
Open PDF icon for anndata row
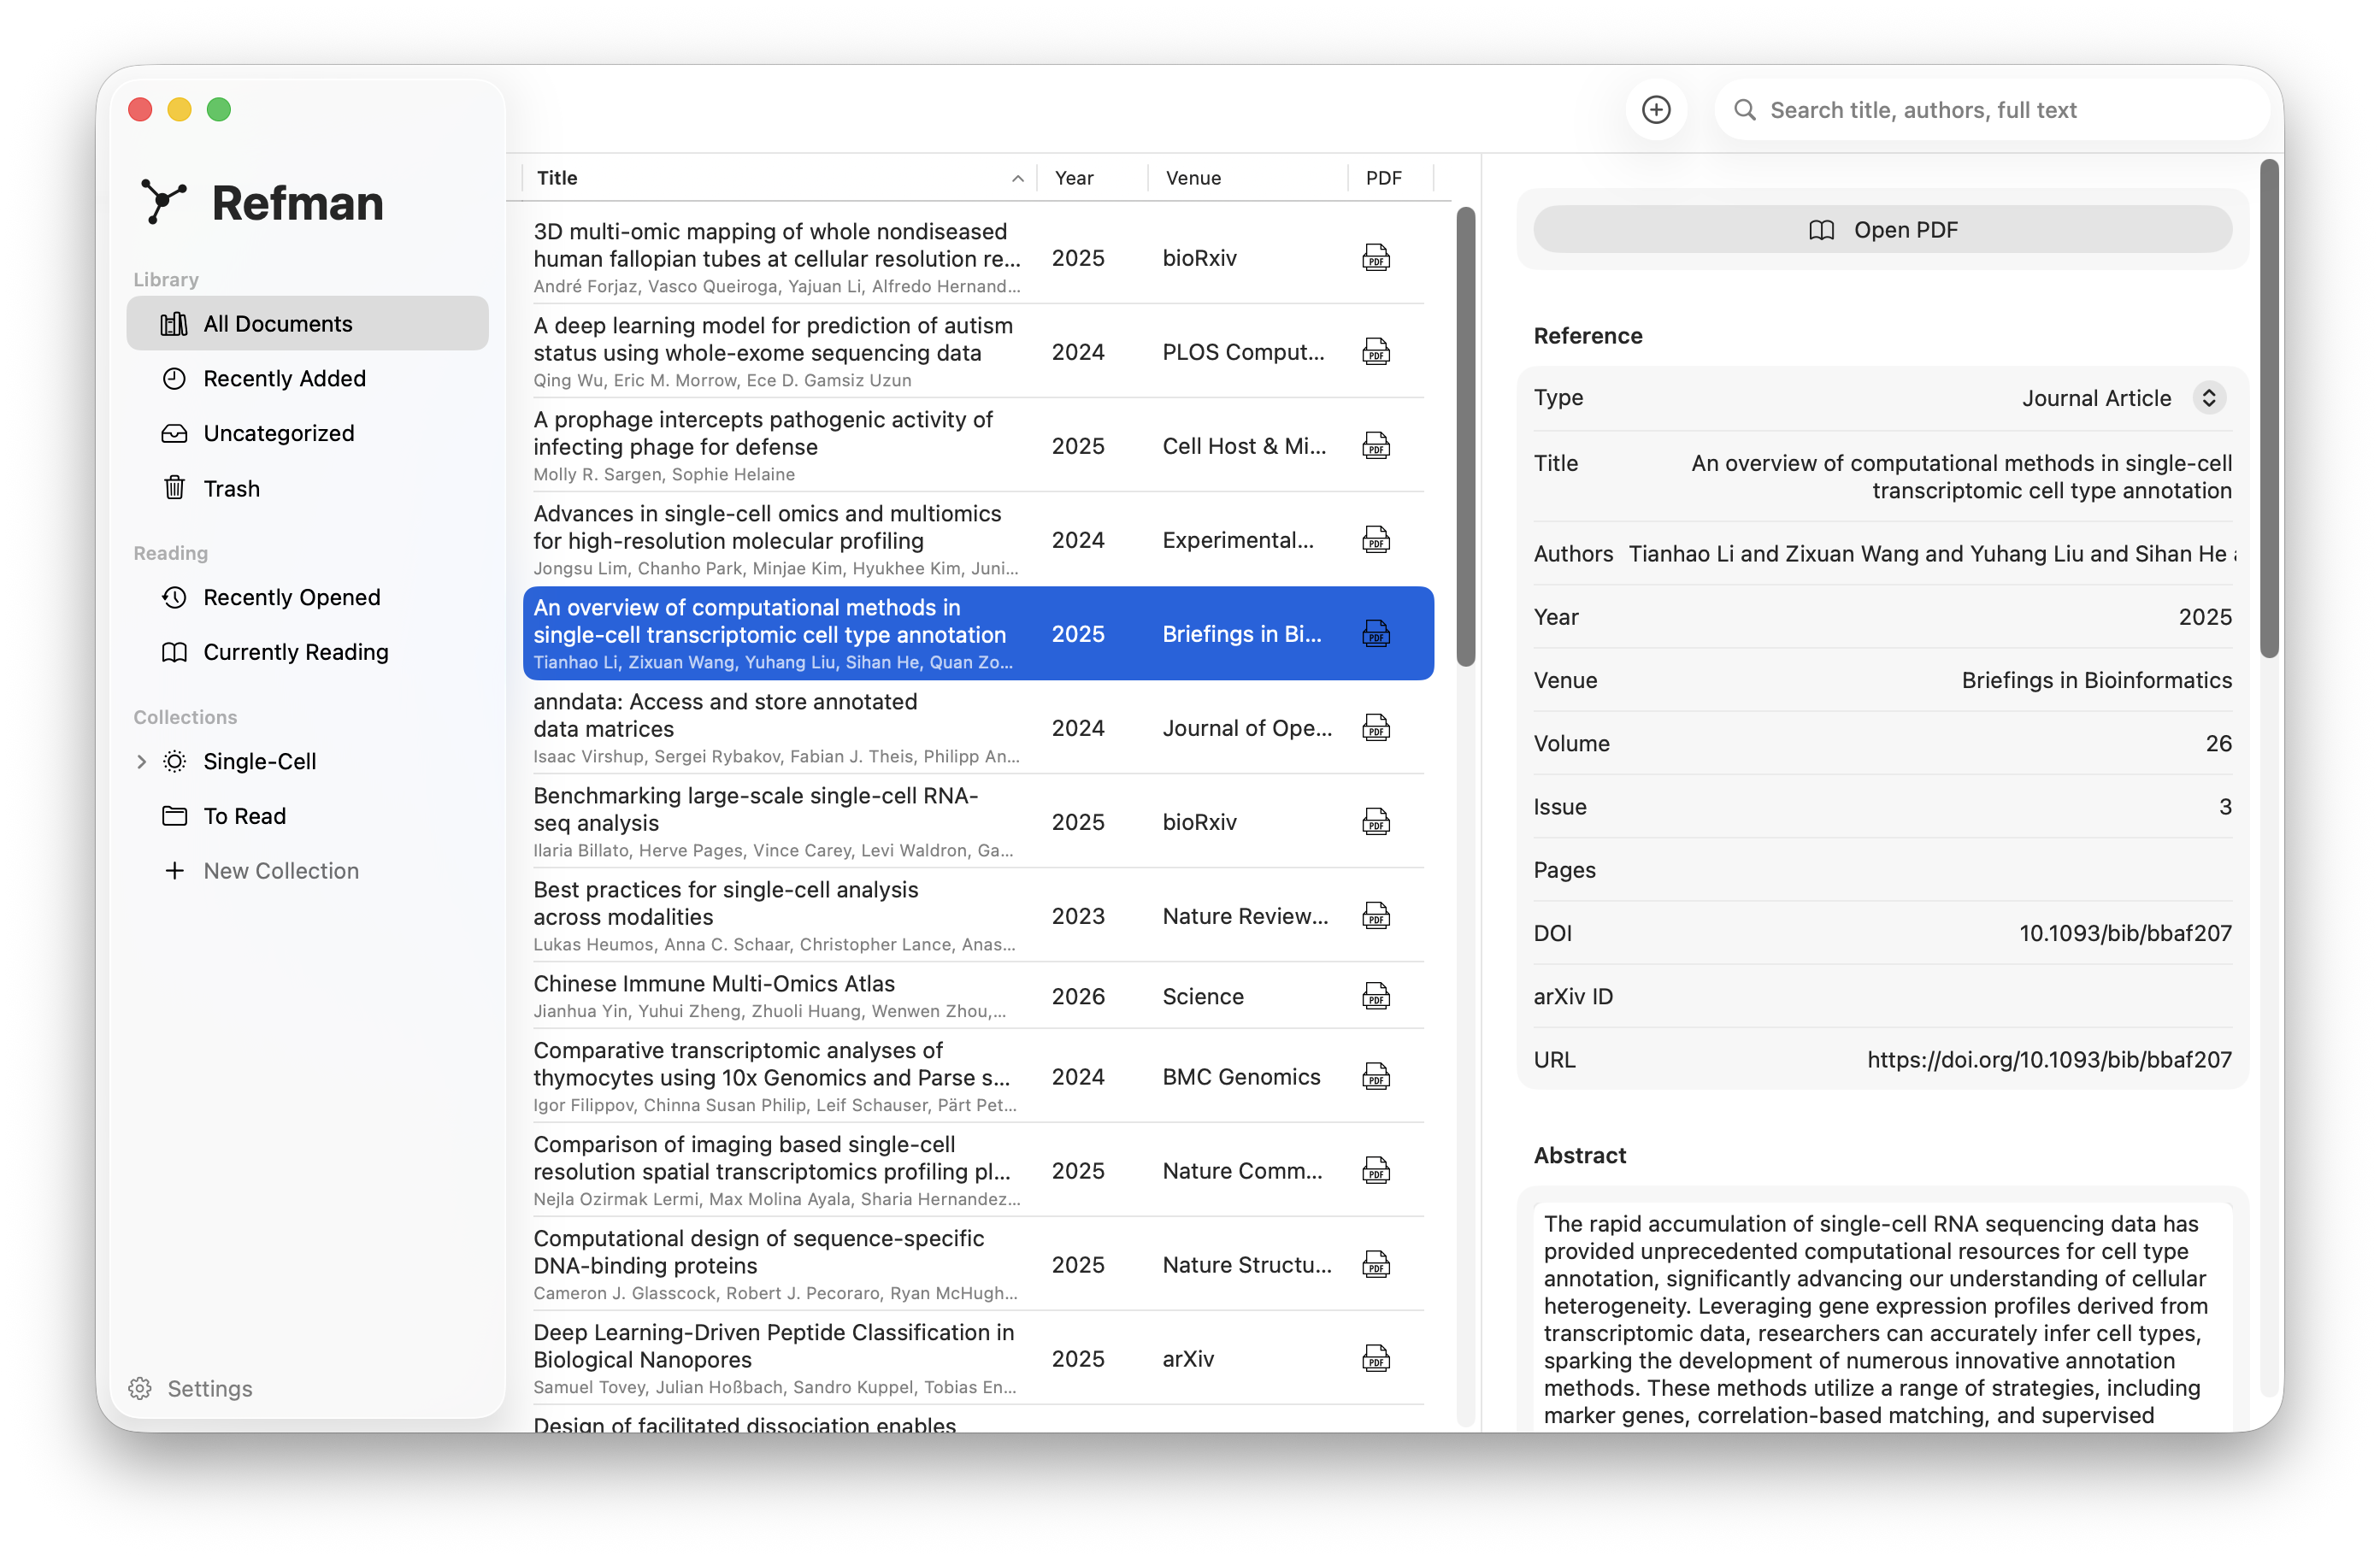click(x=1376, y=728)
